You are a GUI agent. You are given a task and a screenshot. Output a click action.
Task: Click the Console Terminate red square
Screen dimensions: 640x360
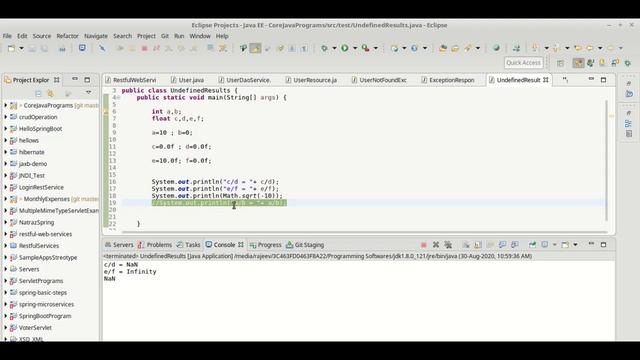[424, 245]
